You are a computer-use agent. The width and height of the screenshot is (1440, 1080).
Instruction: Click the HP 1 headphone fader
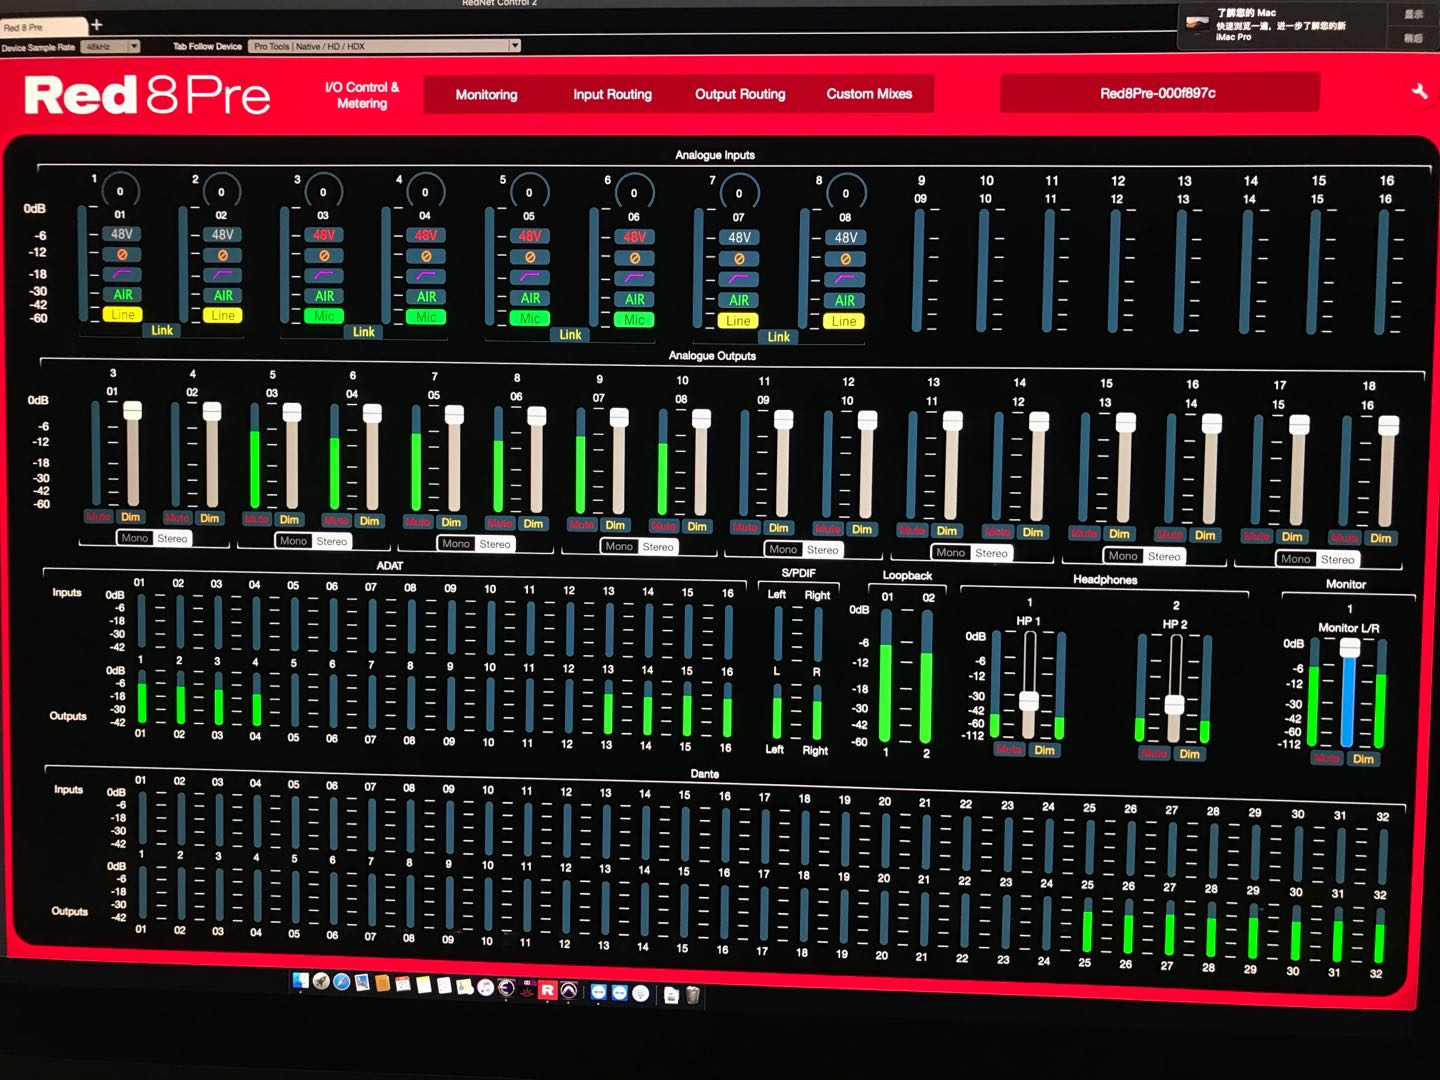click(1029, 701)
